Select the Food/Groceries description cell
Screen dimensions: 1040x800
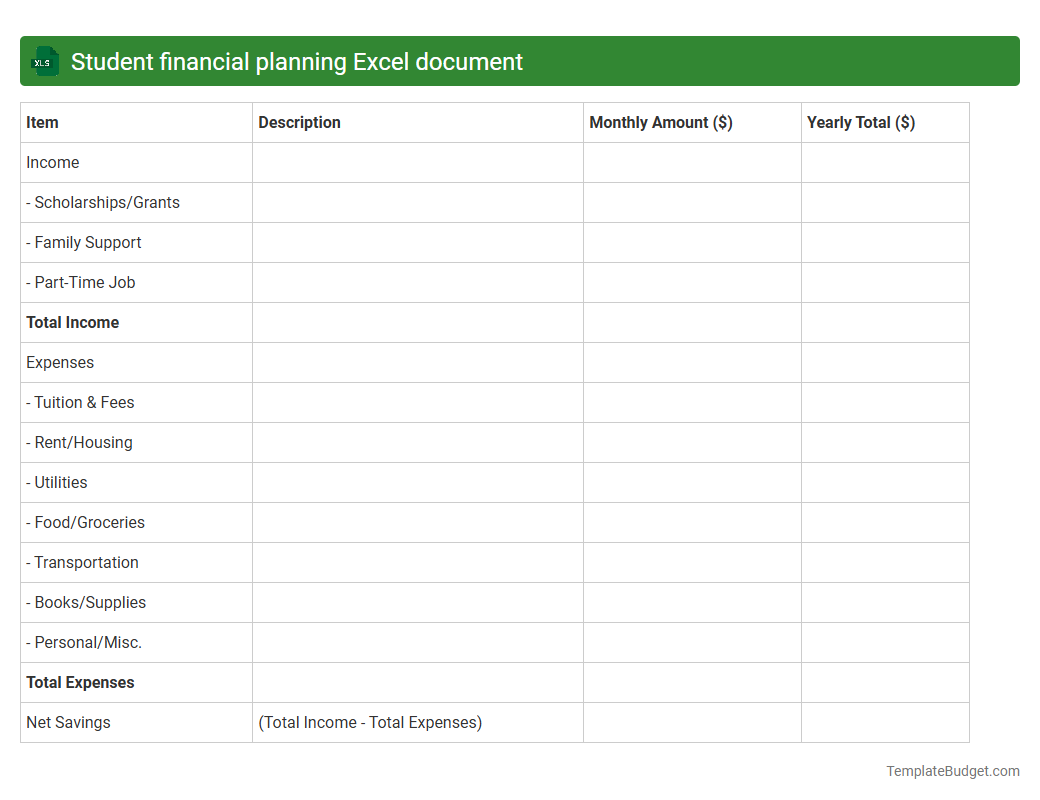tap(417, 522)
